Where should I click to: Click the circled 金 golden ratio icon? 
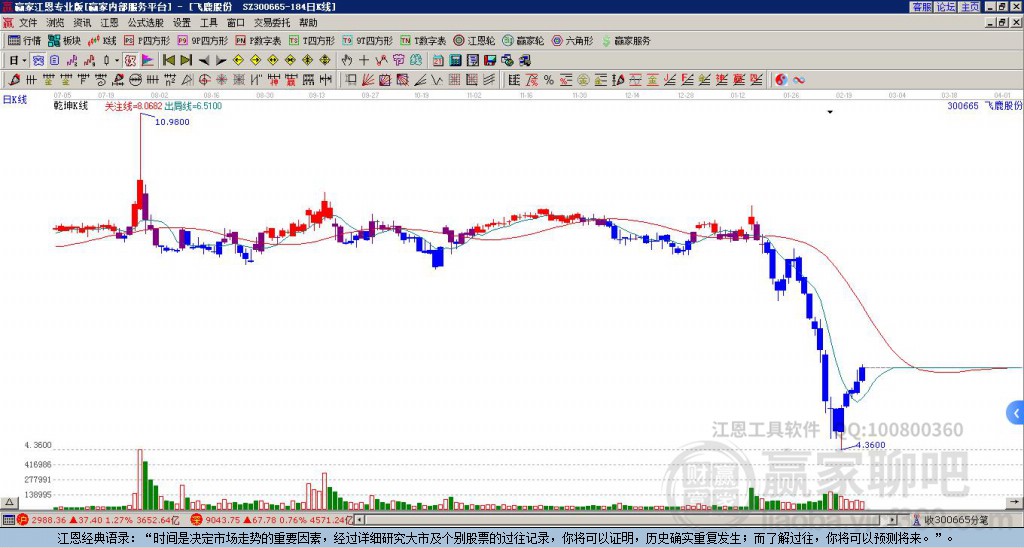click(x=583, y=80)
